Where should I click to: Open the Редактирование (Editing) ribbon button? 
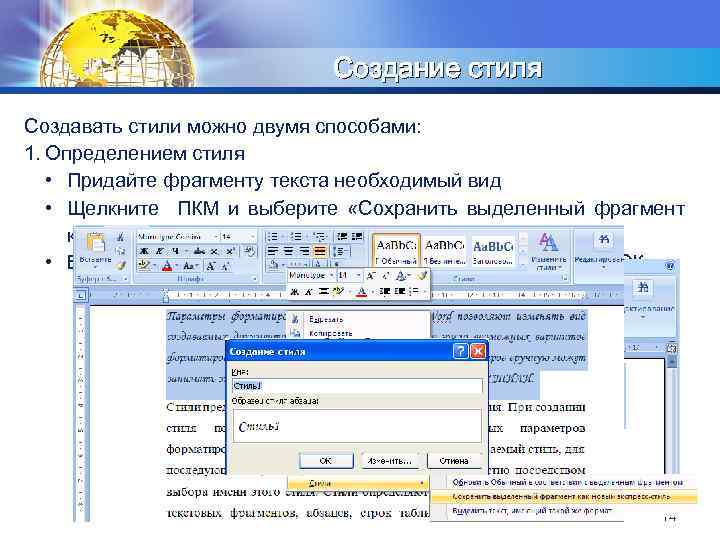coord(600,250)
